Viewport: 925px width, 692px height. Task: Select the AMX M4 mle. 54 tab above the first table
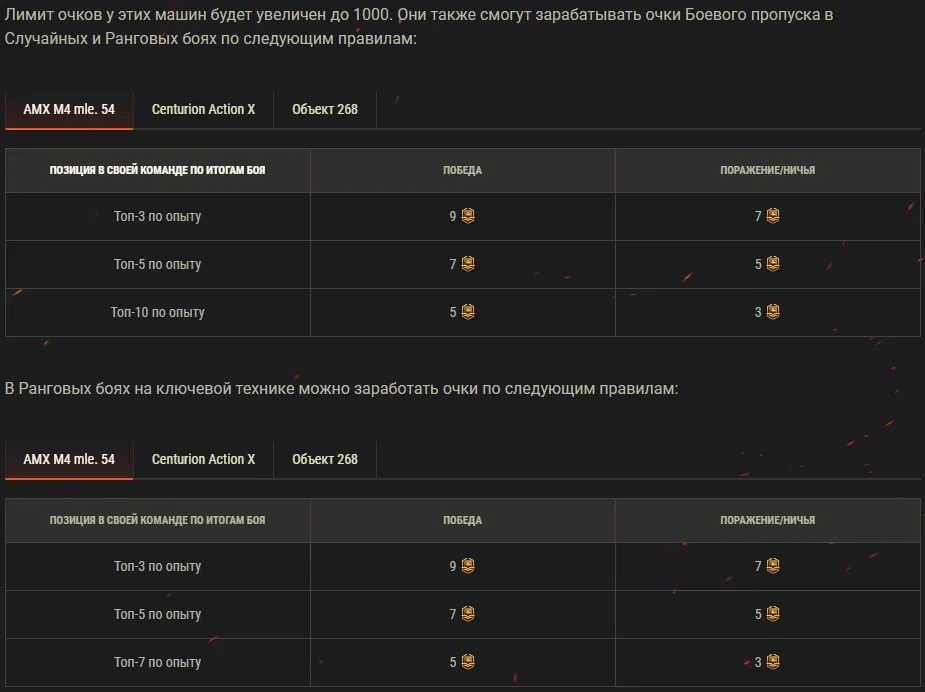pyautogui.click(x=69, y=109)
